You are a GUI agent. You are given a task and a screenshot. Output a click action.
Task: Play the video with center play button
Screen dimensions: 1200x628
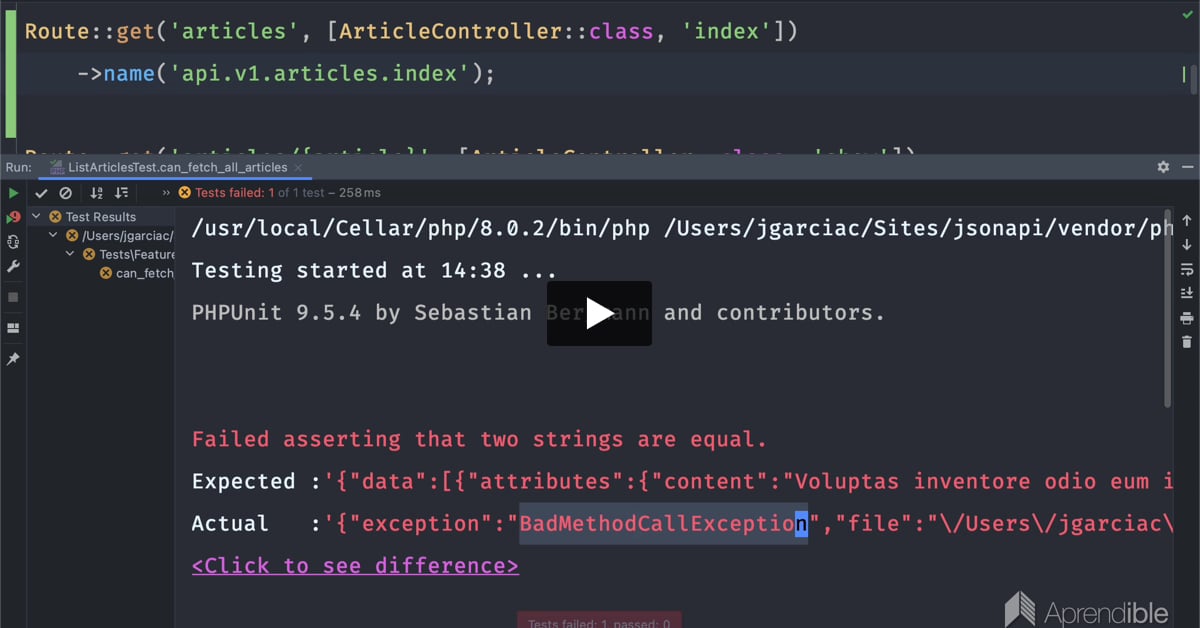tap(599, 313)
